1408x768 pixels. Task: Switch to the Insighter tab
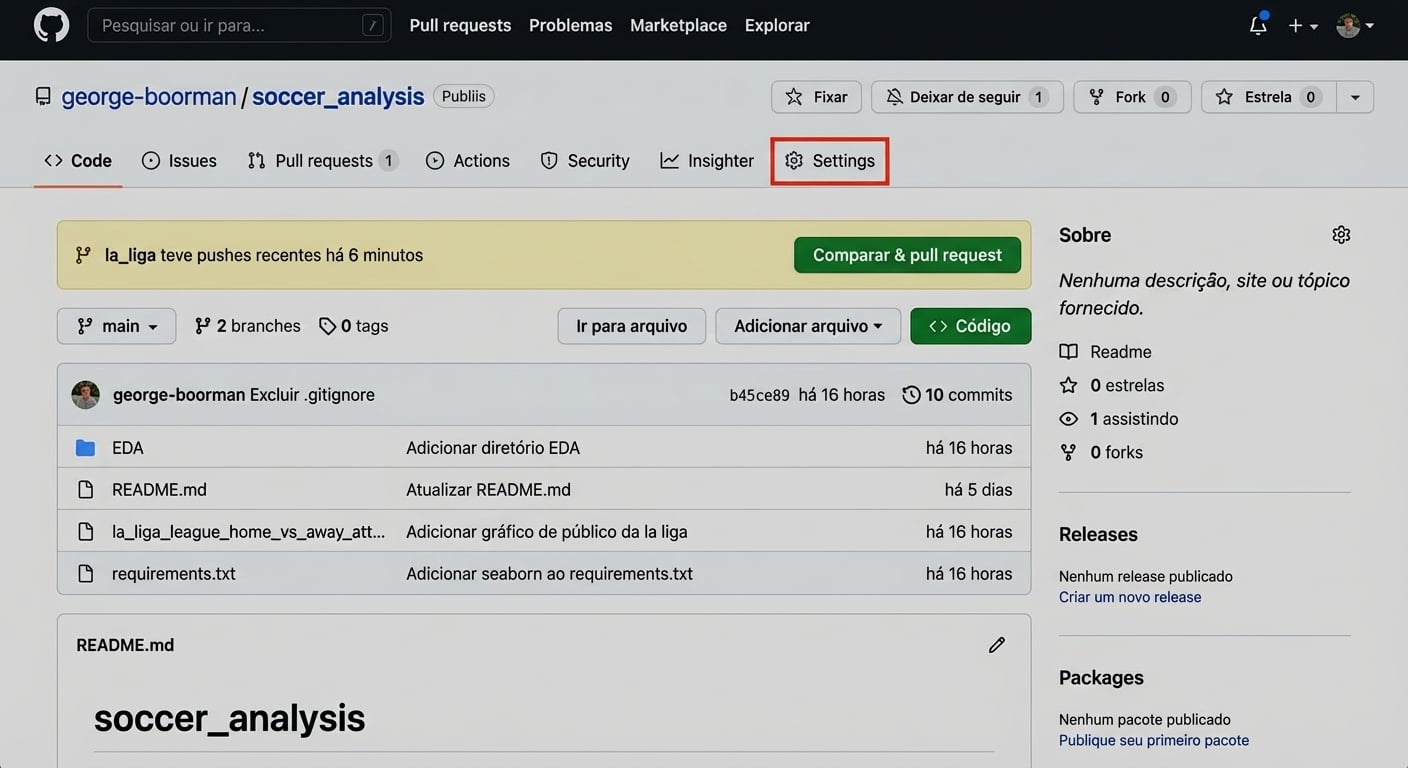coord(707,161)
